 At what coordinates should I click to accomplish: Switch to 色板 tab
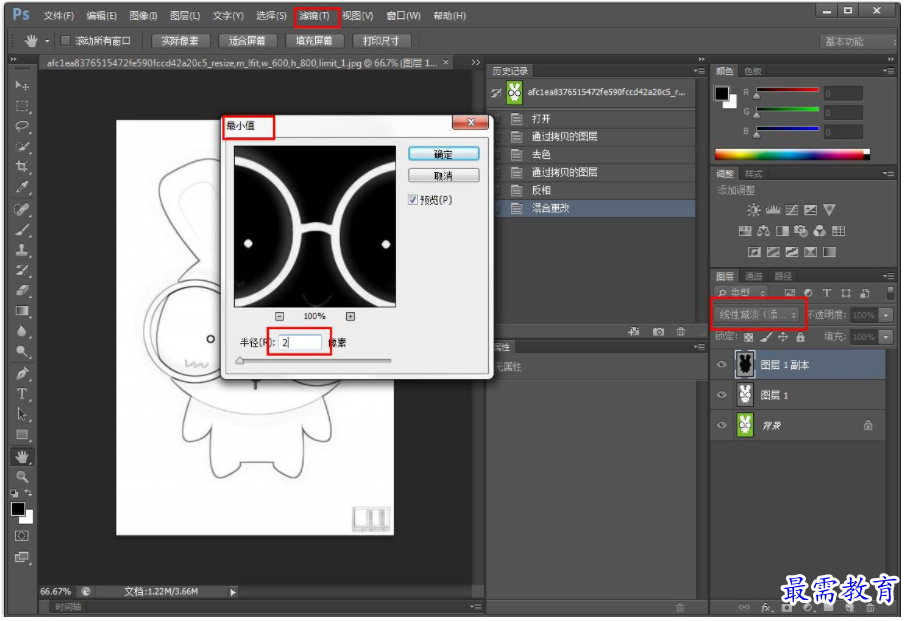click(x=753, y=71)
